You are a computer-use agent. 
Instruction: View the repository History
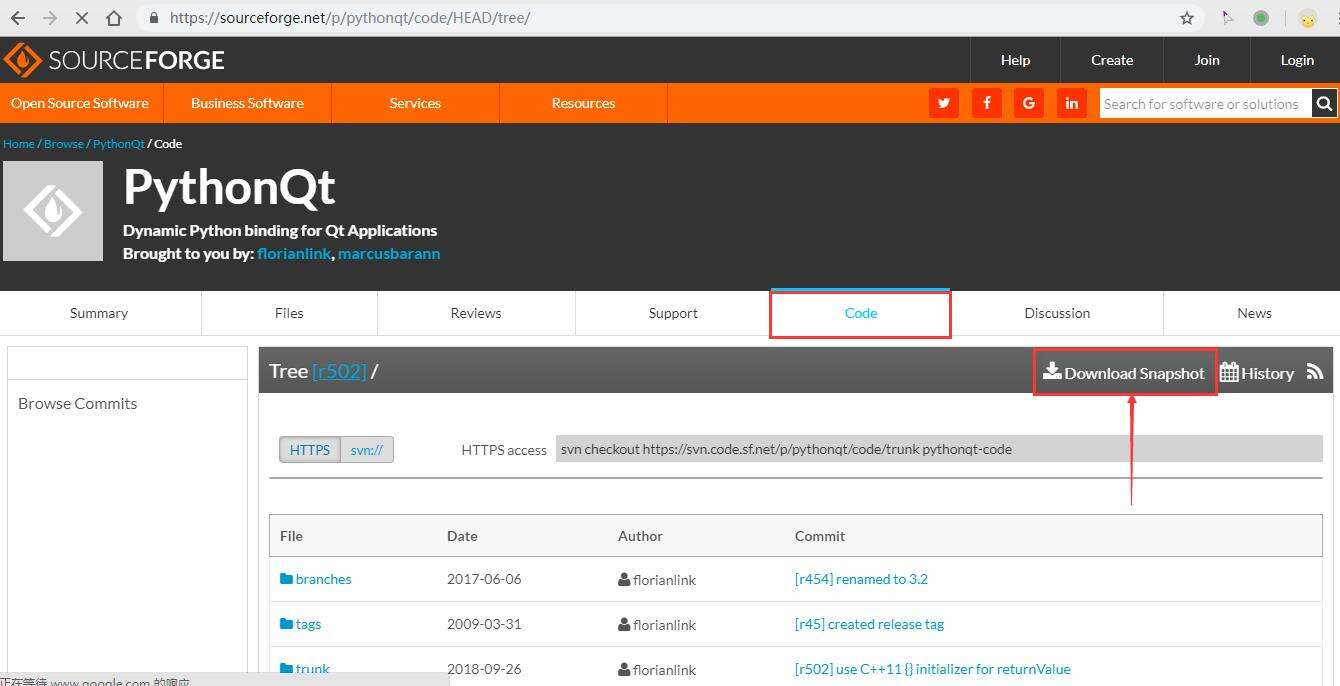(1257, 373)
